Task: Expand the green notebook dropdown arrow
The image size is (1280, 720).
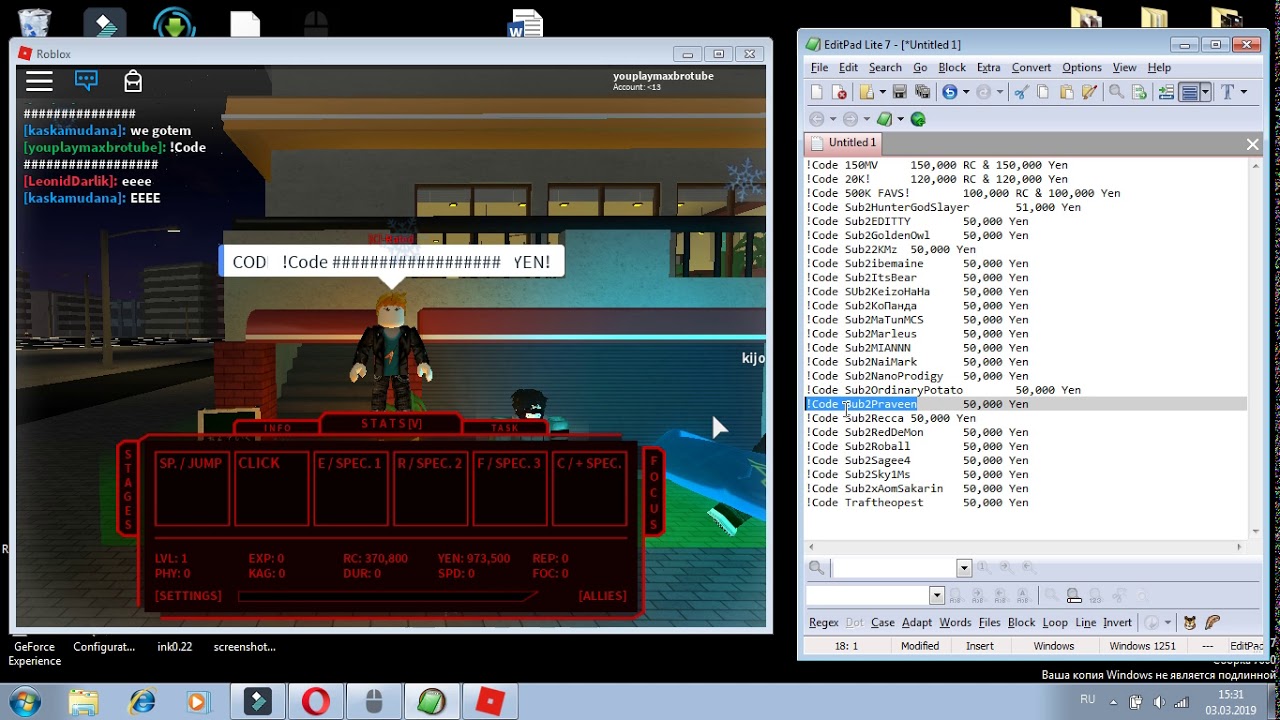Action: click(x=900, y=119)
